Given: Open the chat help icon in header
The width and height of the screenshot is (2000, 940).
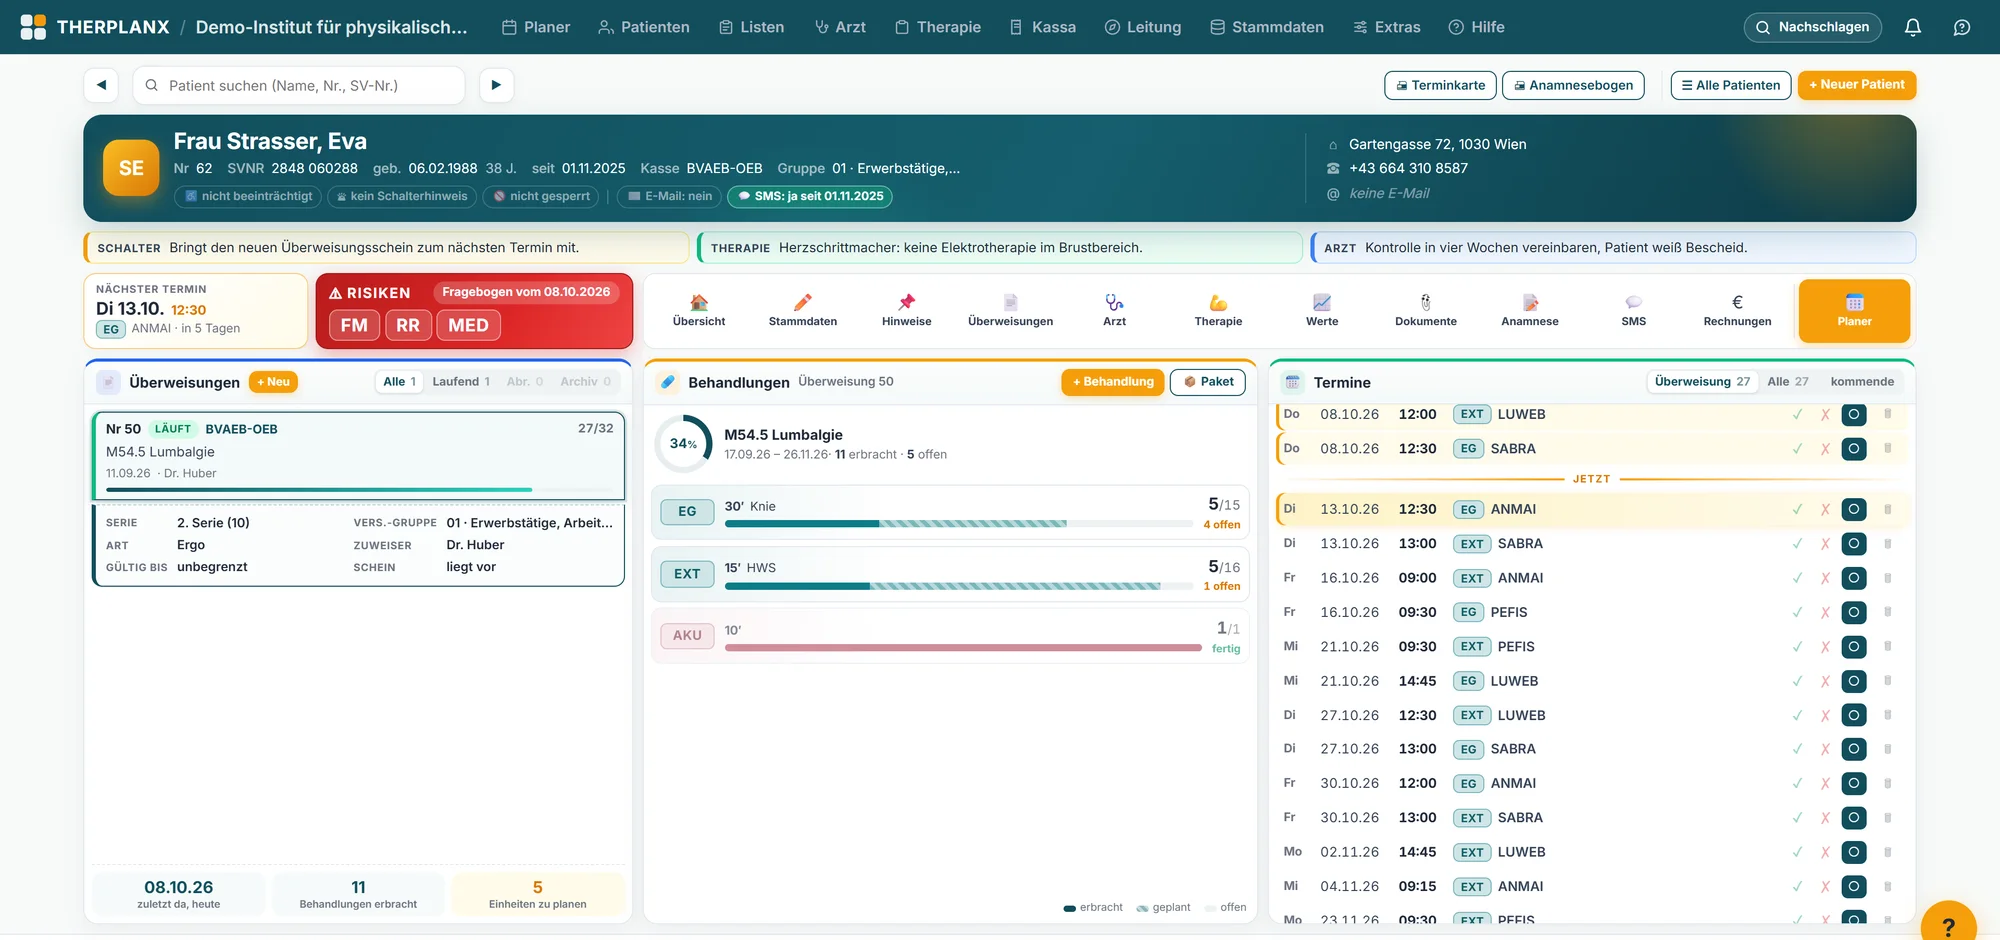Looking at the screenshot, I should [1962, 27].
